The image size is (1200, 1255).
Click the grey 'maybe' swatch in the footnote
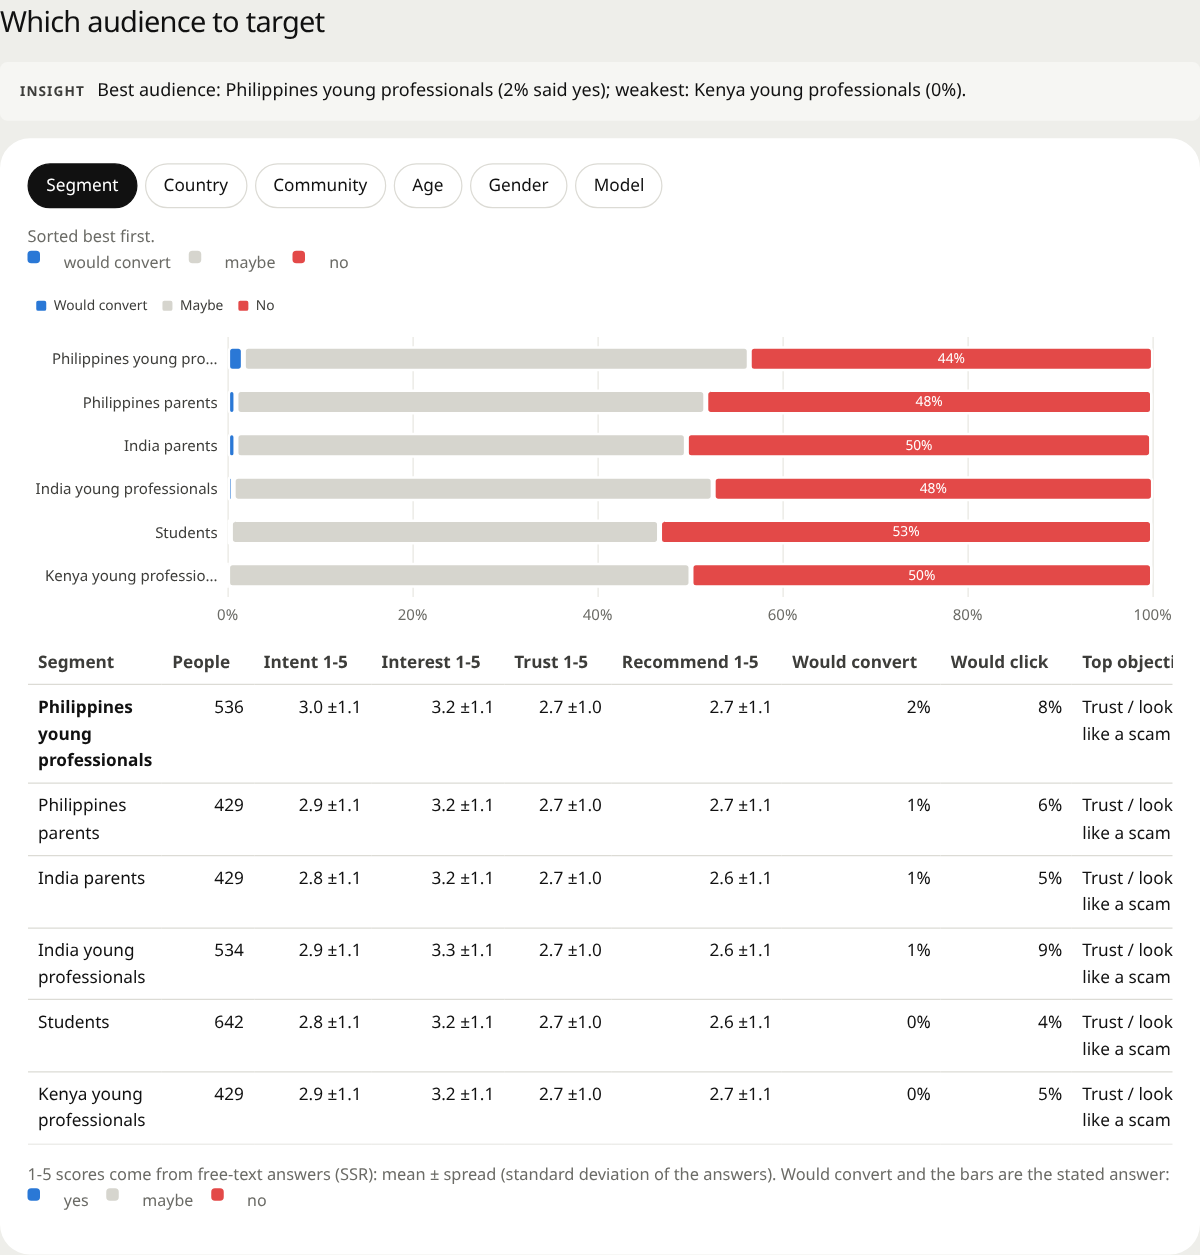coord(113,1194)
